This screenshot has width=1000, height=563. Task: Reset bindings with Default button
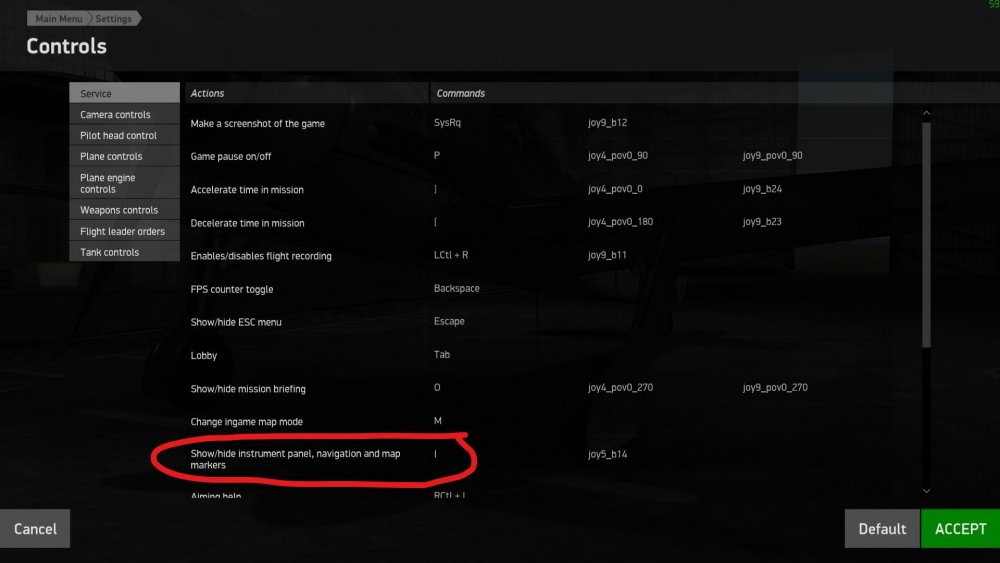pos(882,529)
